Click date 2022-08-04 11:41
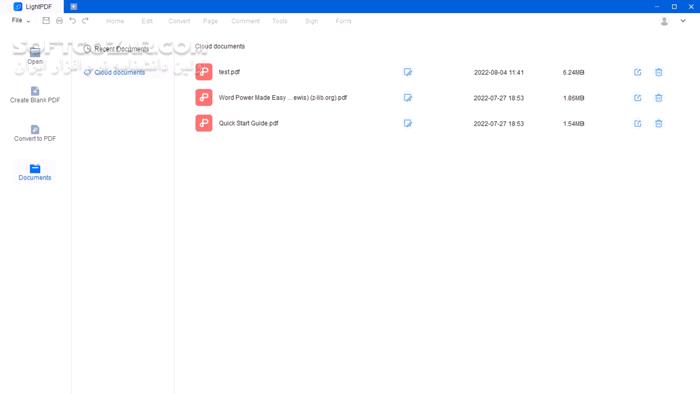The height and width of the screenshot is (394, 700). [x=499, y=72]
